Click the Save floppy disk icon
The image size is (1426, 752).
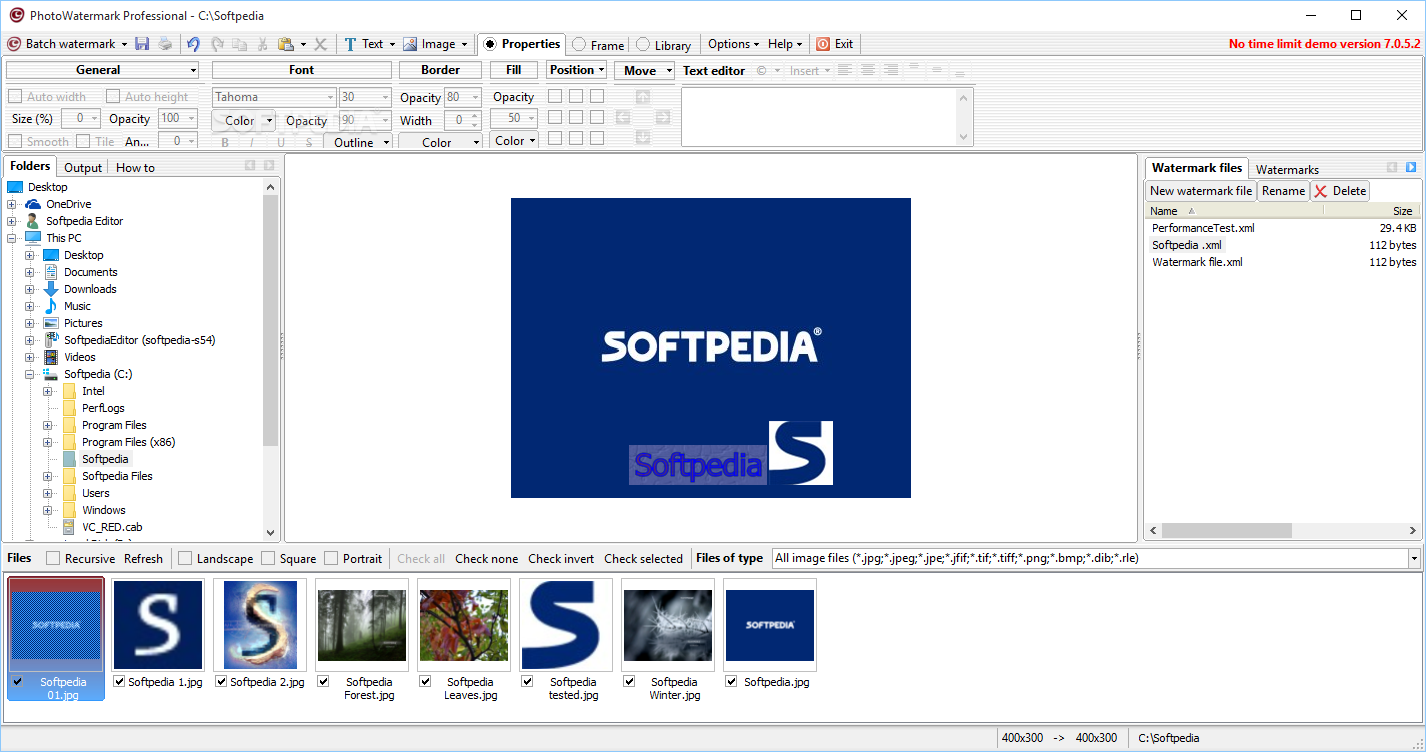pos(142,44)
